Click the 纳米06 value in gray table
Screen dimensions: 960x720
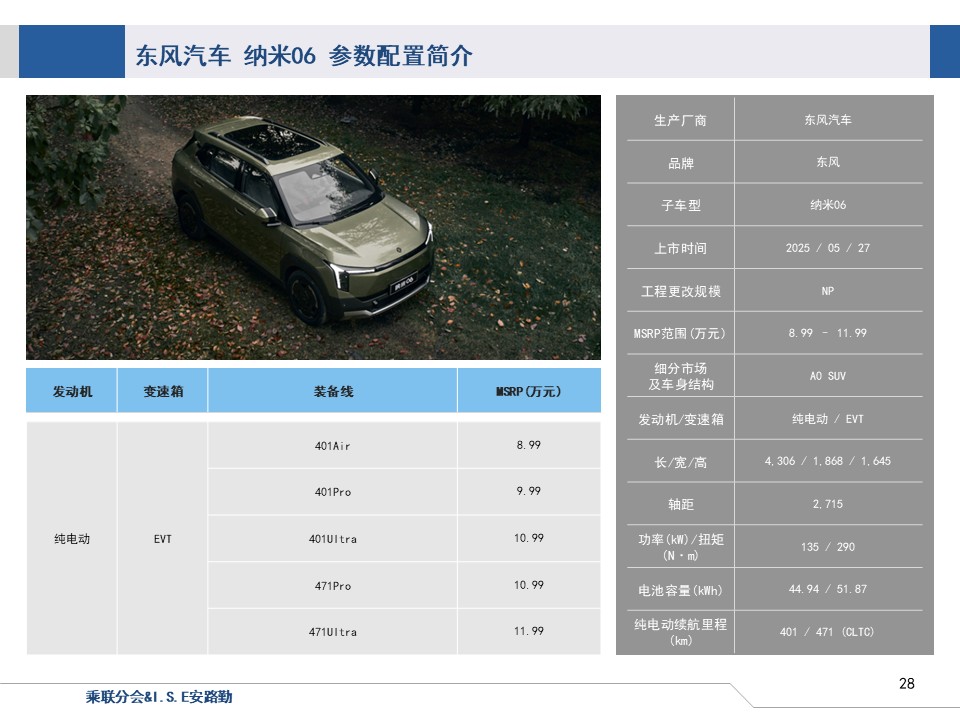[828, 205]
